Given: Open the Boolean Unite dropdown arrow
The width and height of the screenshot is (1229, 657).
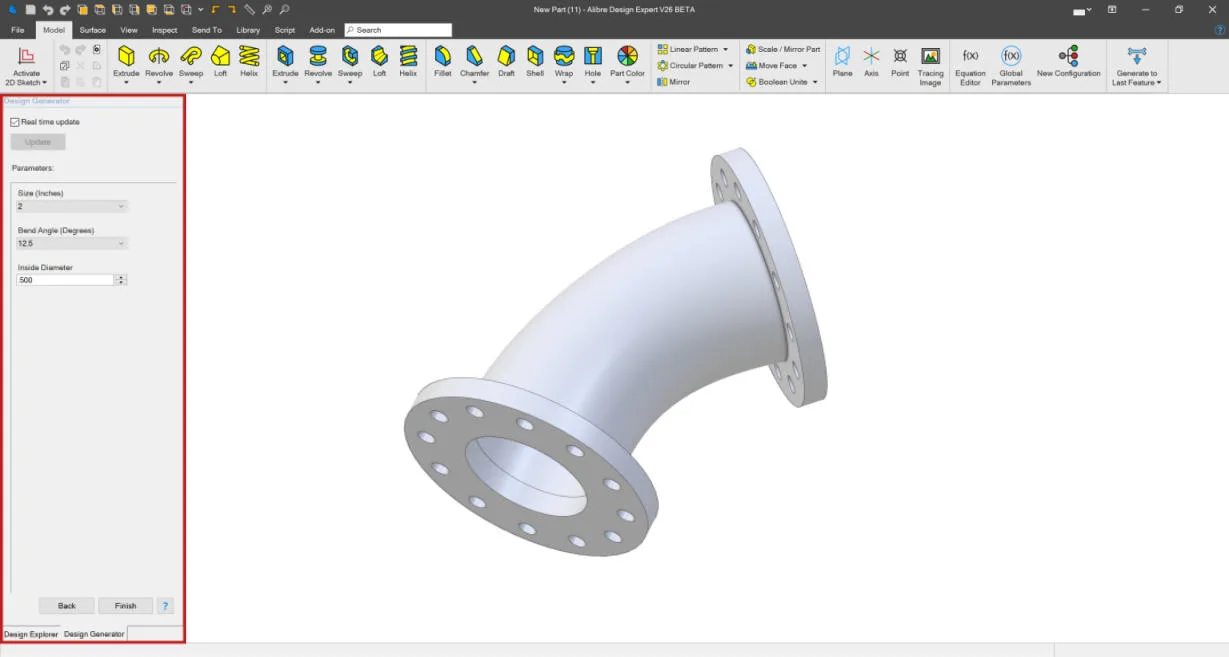Looking at the screenshot, I should [814, 82].
